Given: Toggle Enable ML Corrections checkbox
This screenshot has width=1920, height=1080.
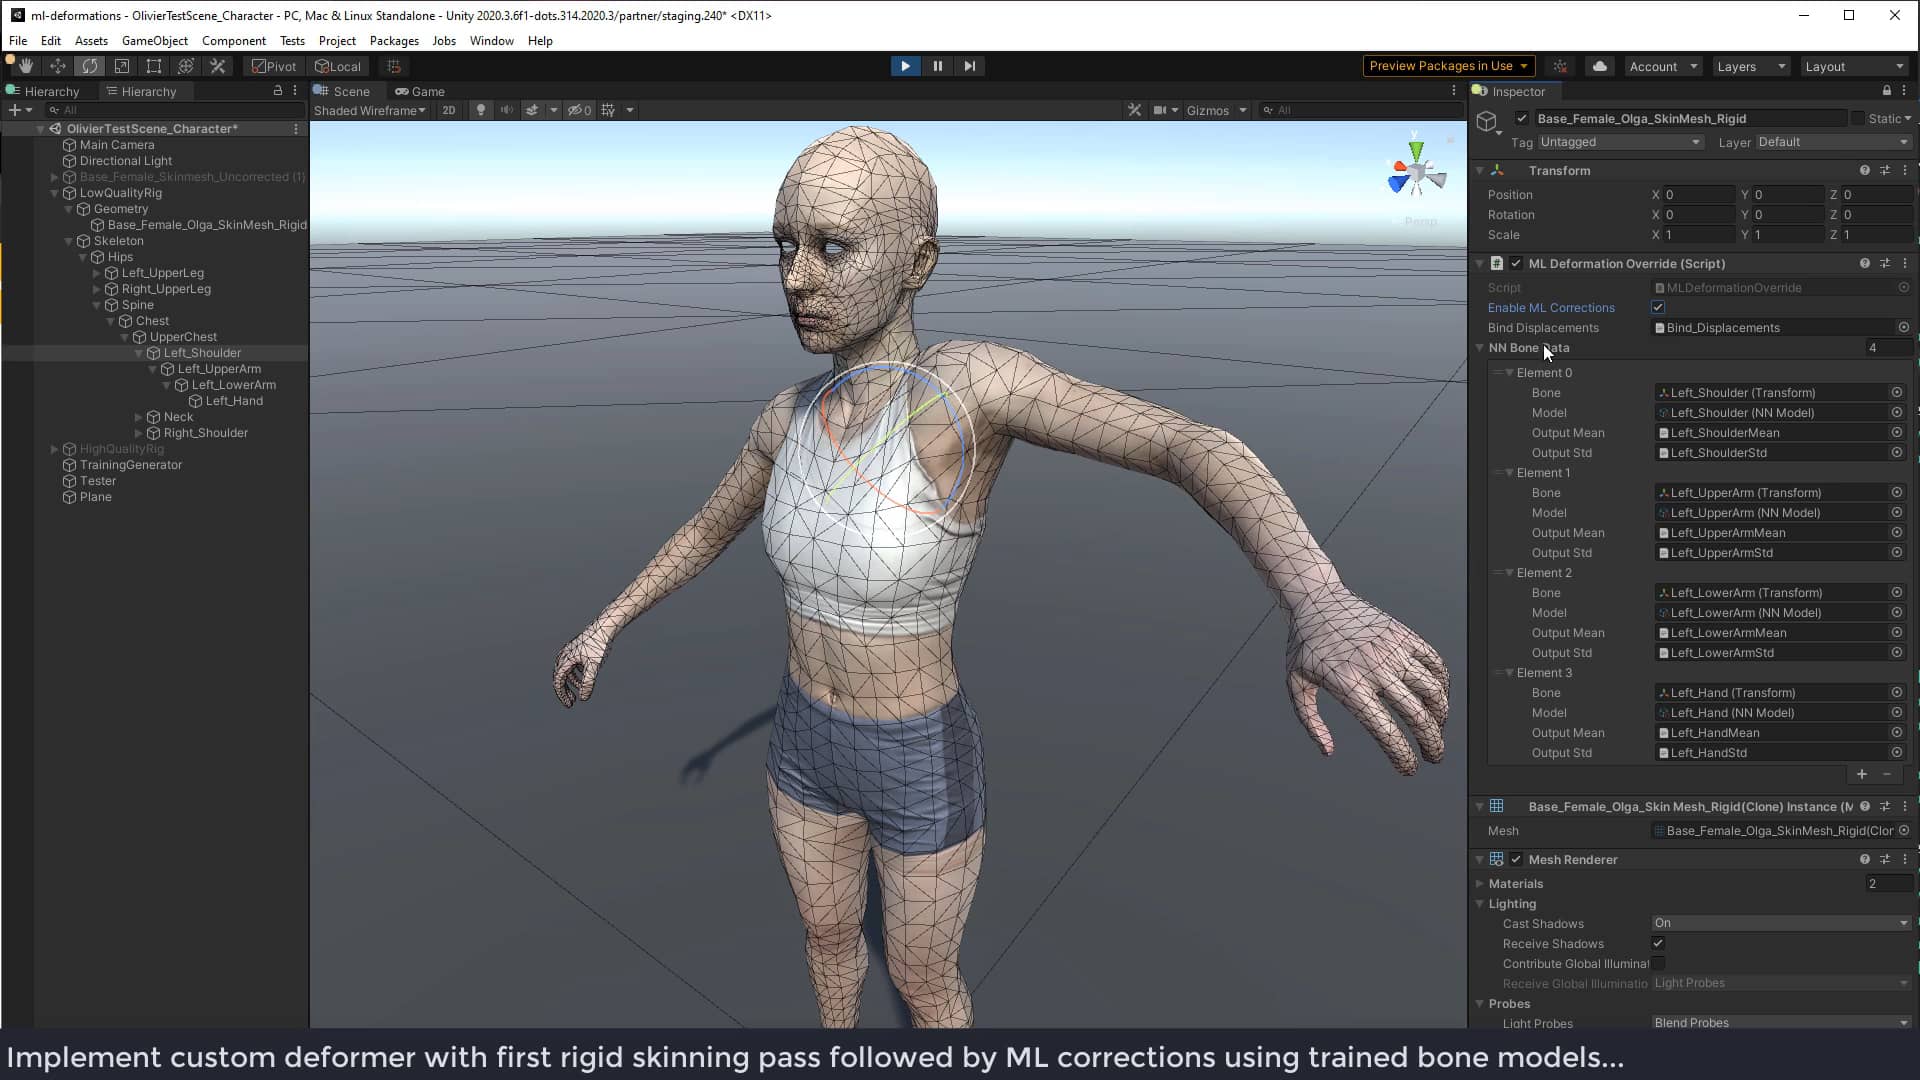Looking at the screenshot, I should click(1657, 307).
